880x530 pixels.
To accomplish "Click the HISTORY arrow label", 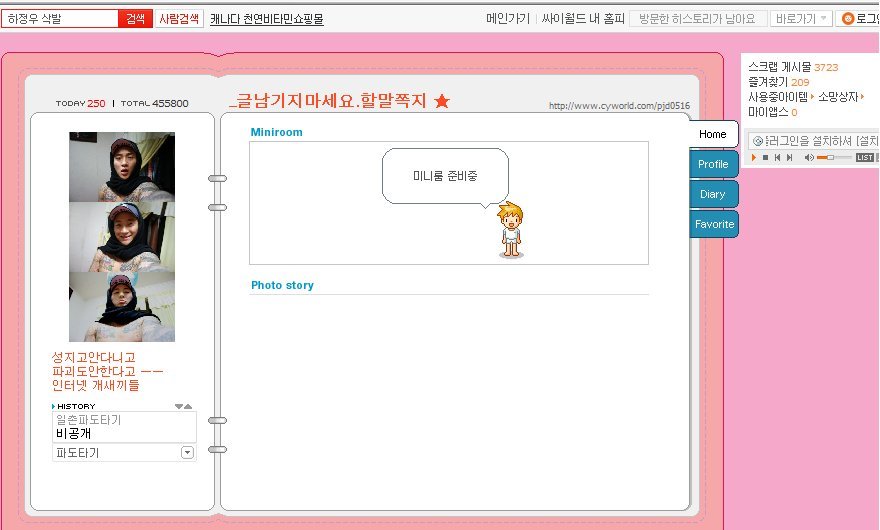I will [x=74, y=406].
